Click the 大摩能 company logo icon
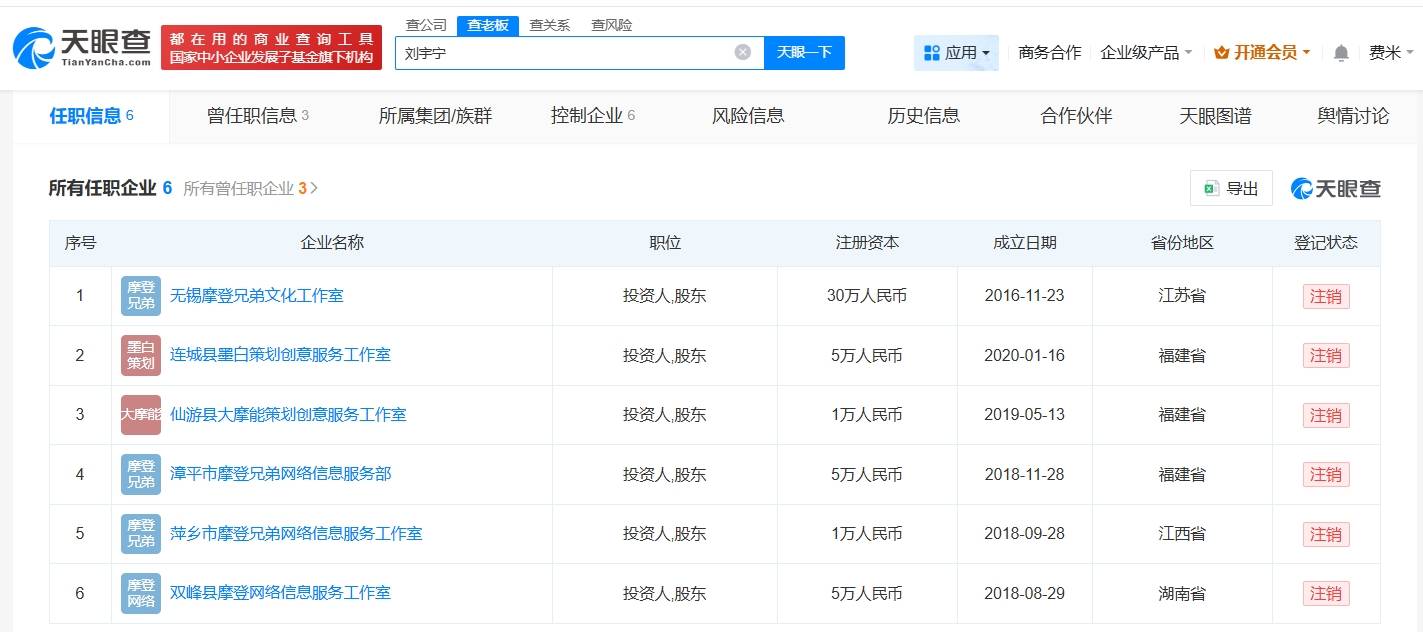The height and width of the screenshot is (632, 1423). click(x=140, y=414)
